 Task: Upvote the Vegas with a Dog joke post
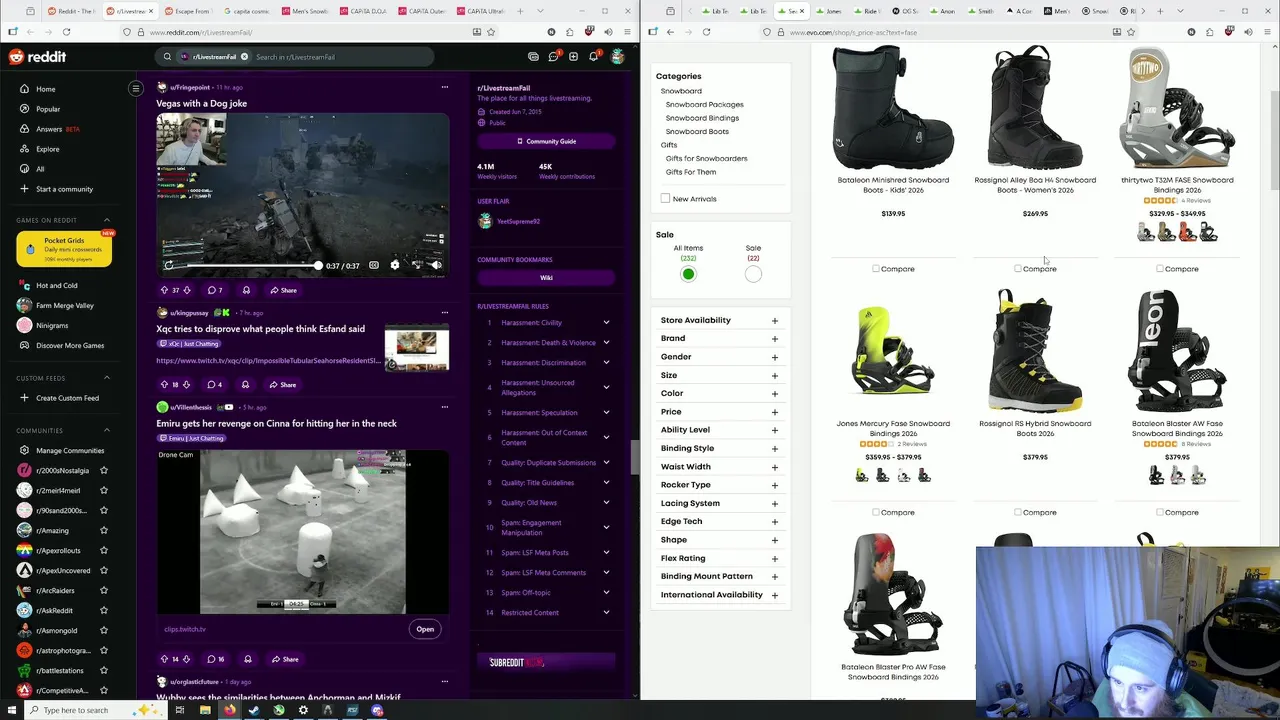click(164, 290)
